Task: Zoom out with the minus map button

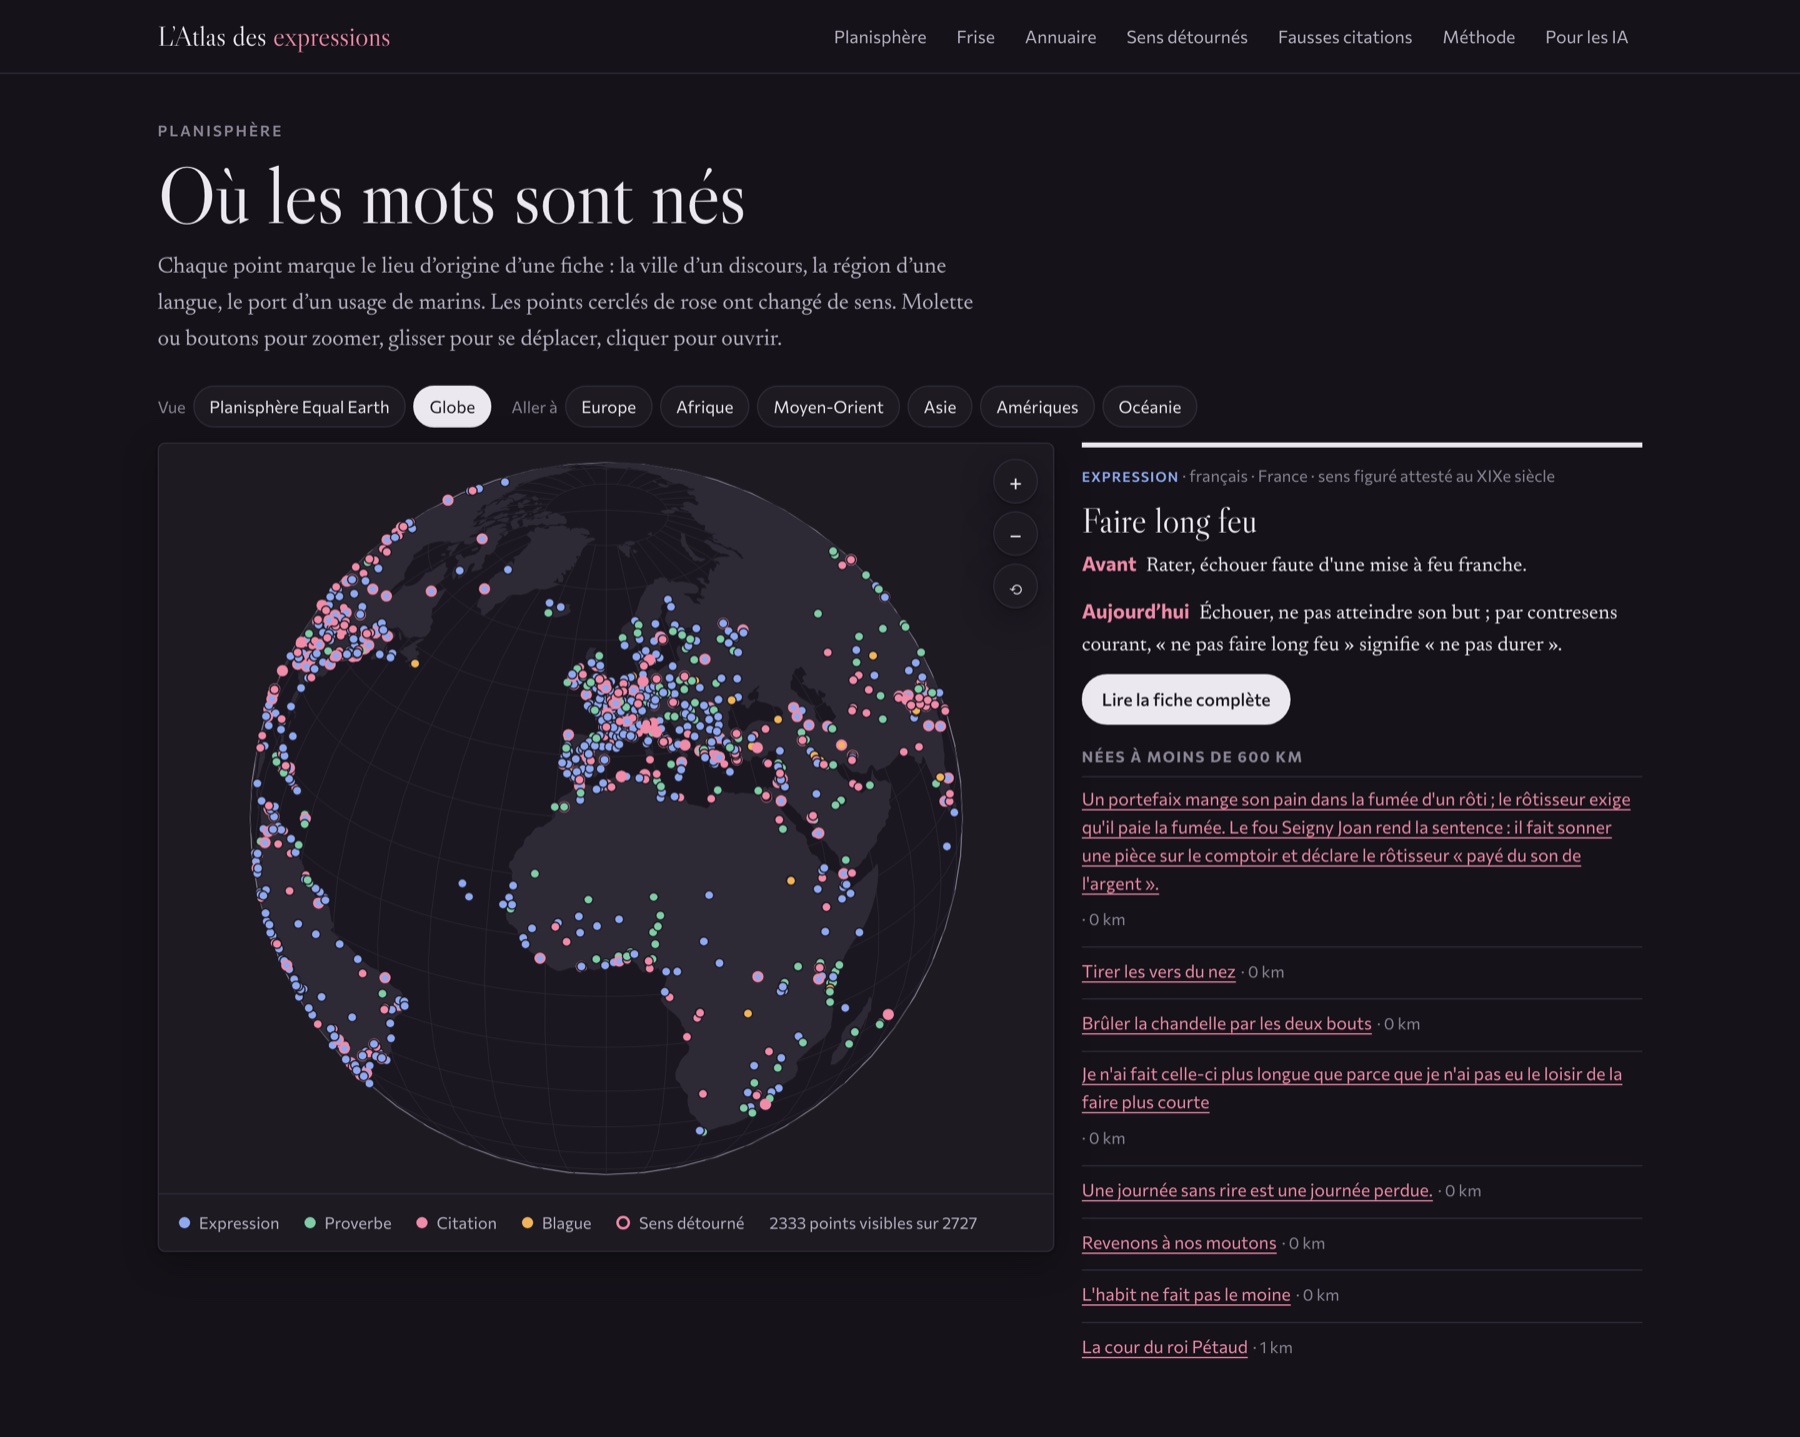Action: tap(1015, 535)
